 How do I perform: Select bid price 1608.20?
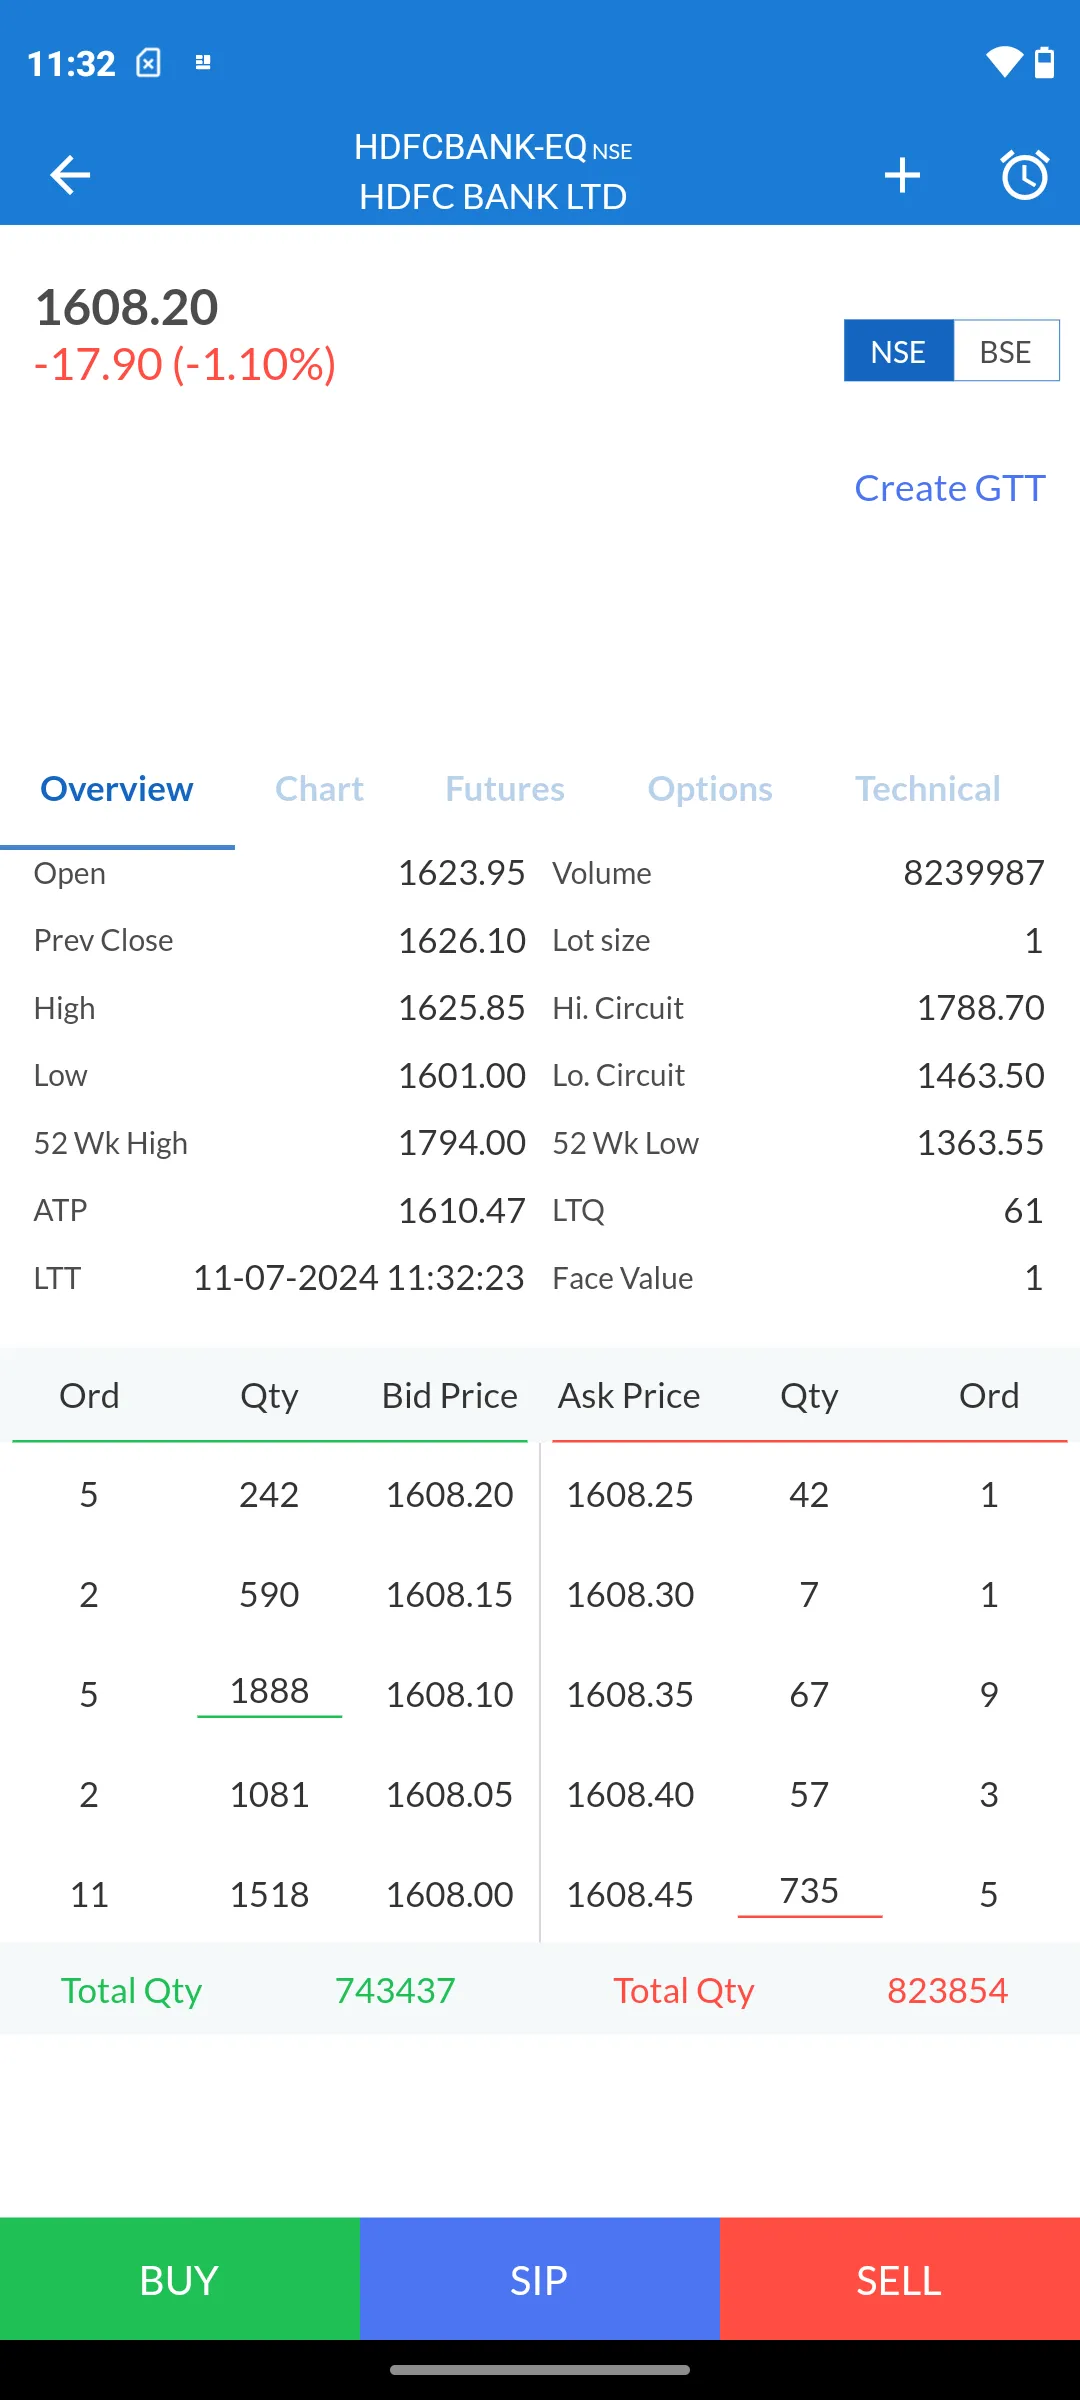[x=450, y=1495]
